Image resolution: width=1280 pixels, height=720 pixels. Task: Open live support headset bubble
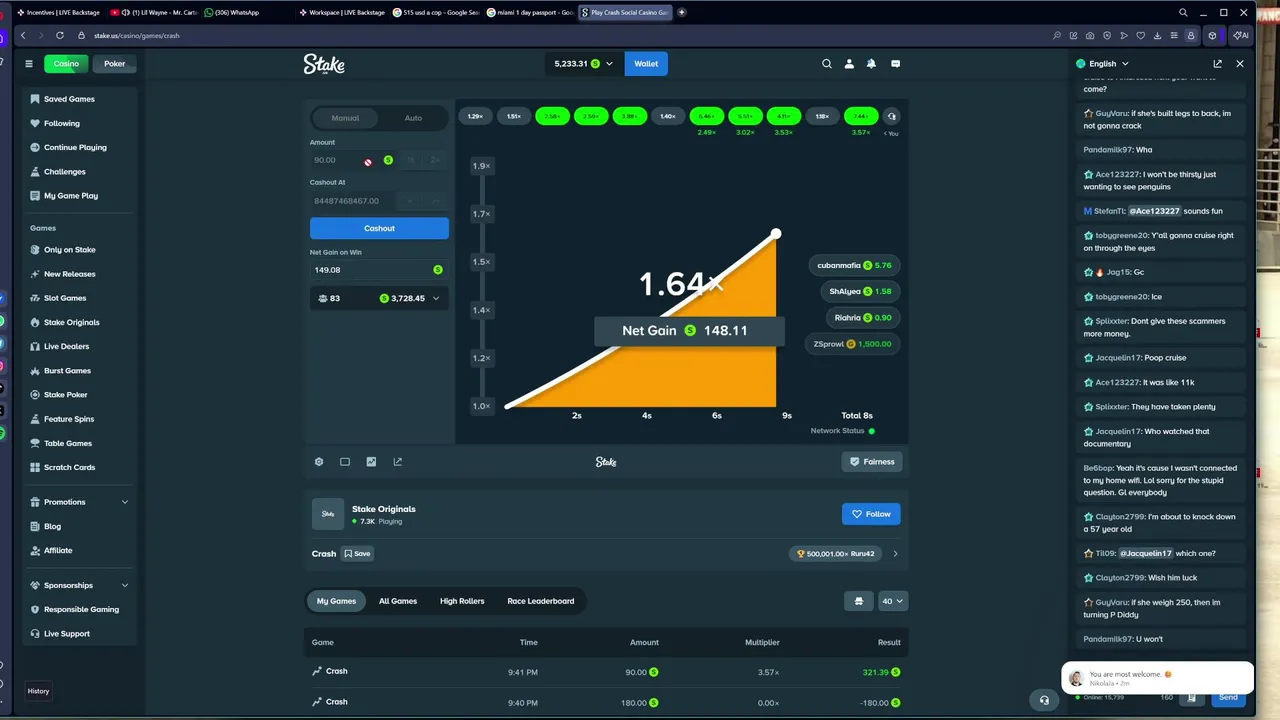[1044, 700]
